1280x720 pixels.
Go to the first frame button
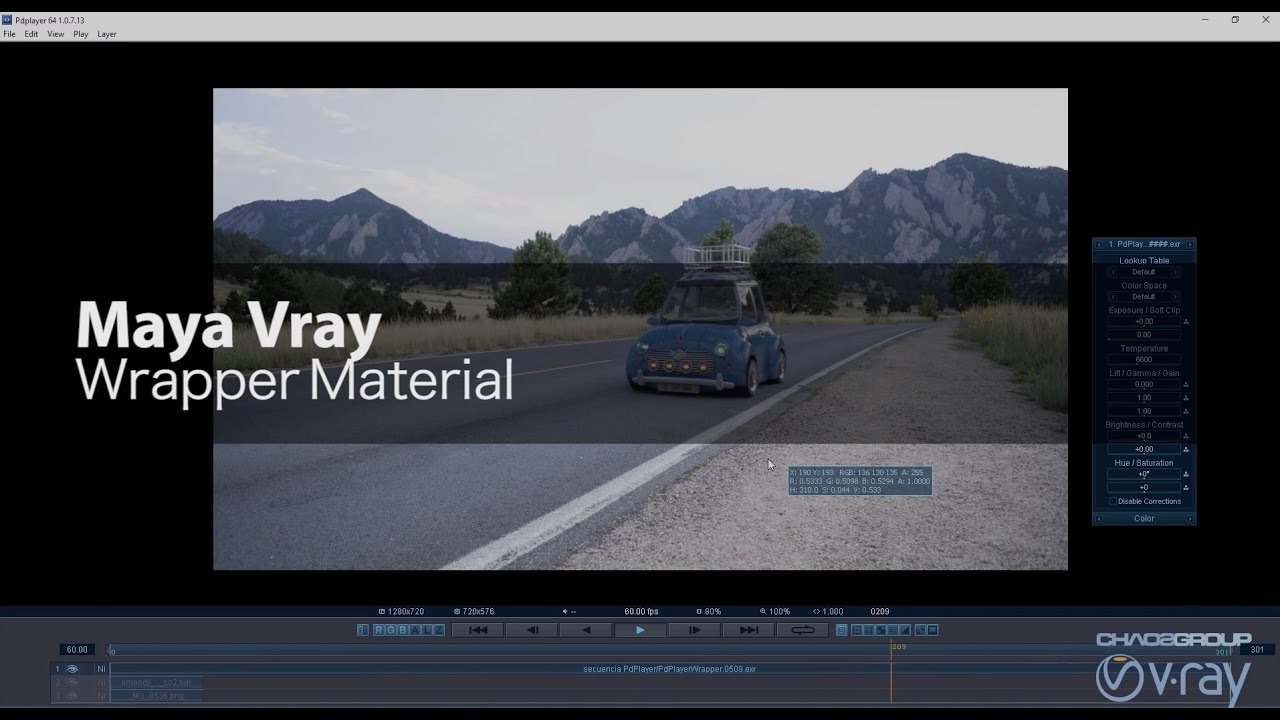click(x=478, y=630)
